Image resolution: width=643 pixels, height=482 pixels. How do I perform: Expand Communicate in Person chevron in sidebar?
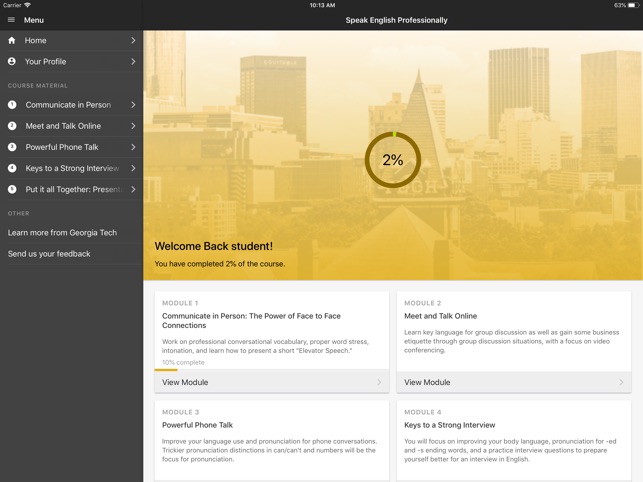pyautogui.click(x=133, y=105)
